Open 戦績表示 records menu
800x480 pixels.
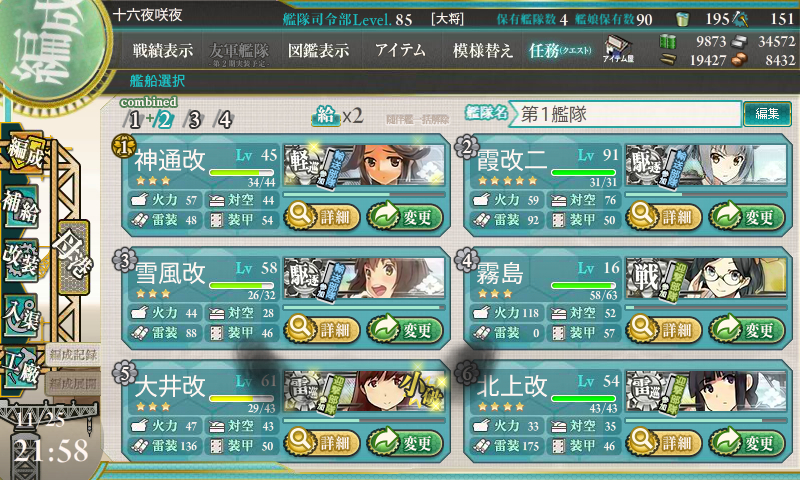pyautogui.click(x=163, y=50)
